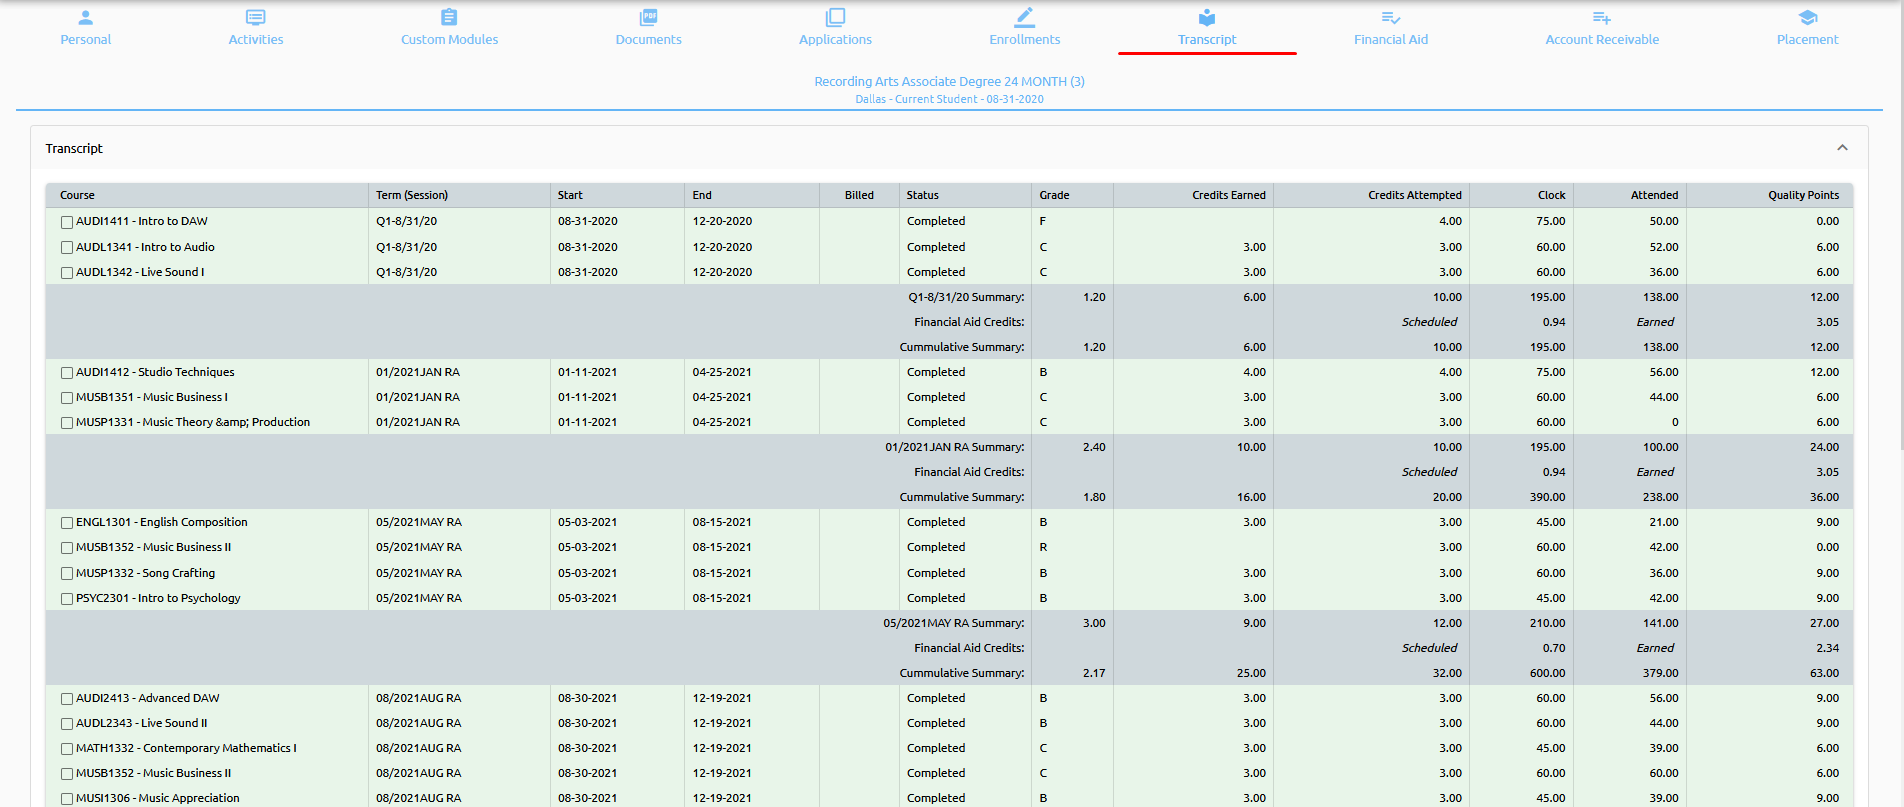Collapse the Transcript panel chevron
This screenshot has height=807, width=1904.
click(x=1842, y=148)
